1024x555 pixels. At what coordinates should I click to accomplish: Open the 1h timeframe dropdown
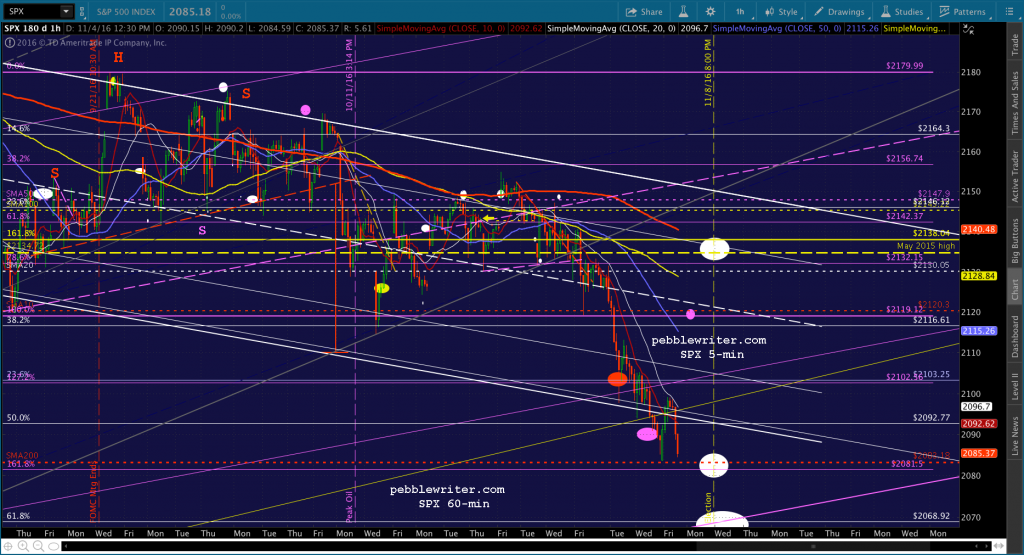[x=741, y=12]
